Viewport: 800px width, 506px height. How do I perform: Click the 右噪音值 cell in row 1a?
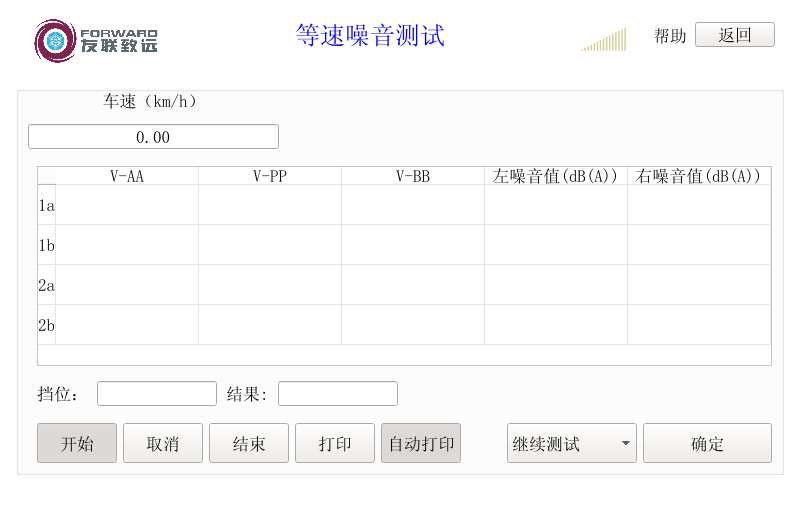coord(698,205)
